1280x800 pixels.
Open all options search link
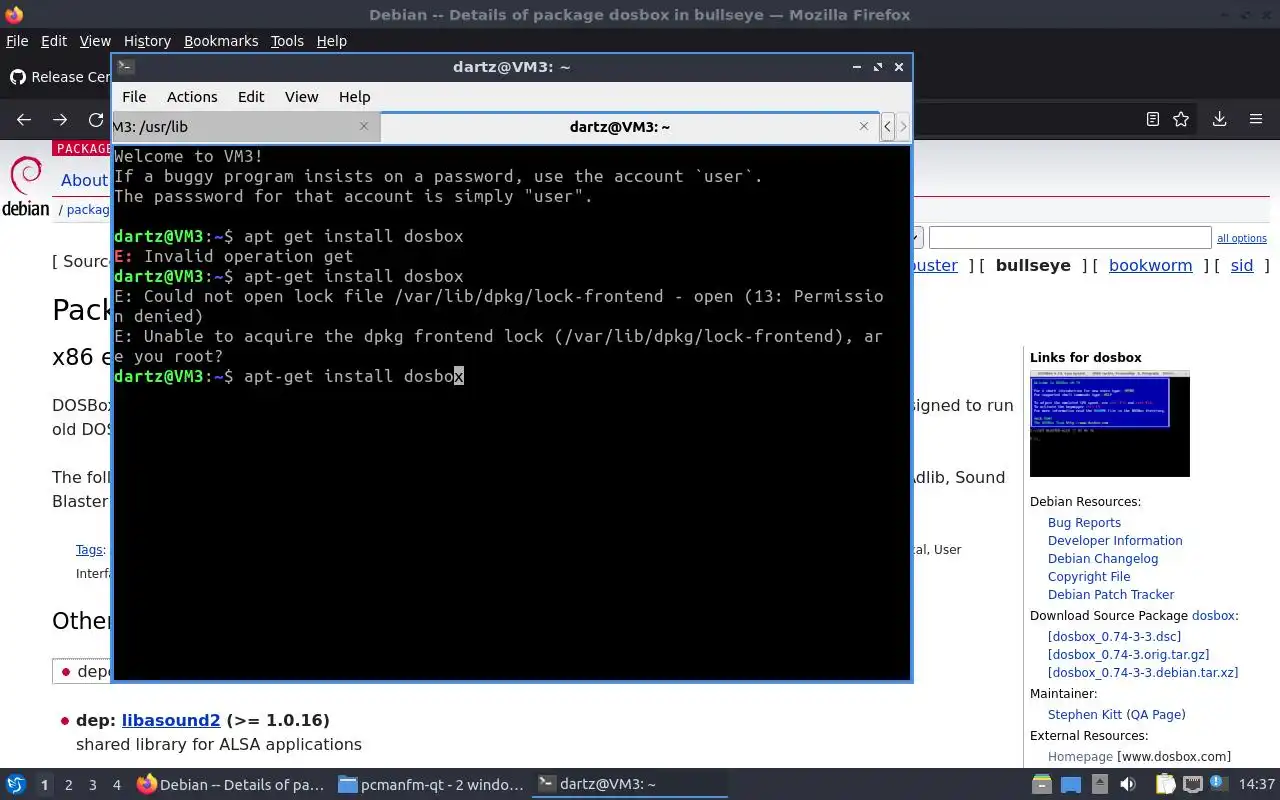tap(1241, 238)
